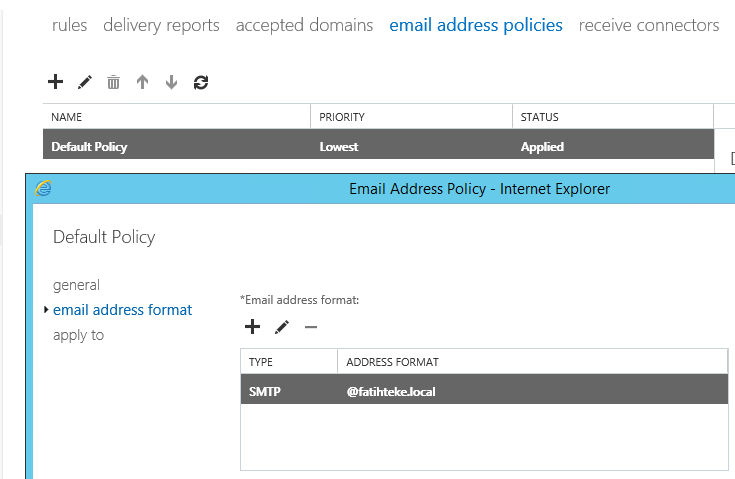Move policy priority up with arrow
The image size is (735, 479).
coord(142,82)
